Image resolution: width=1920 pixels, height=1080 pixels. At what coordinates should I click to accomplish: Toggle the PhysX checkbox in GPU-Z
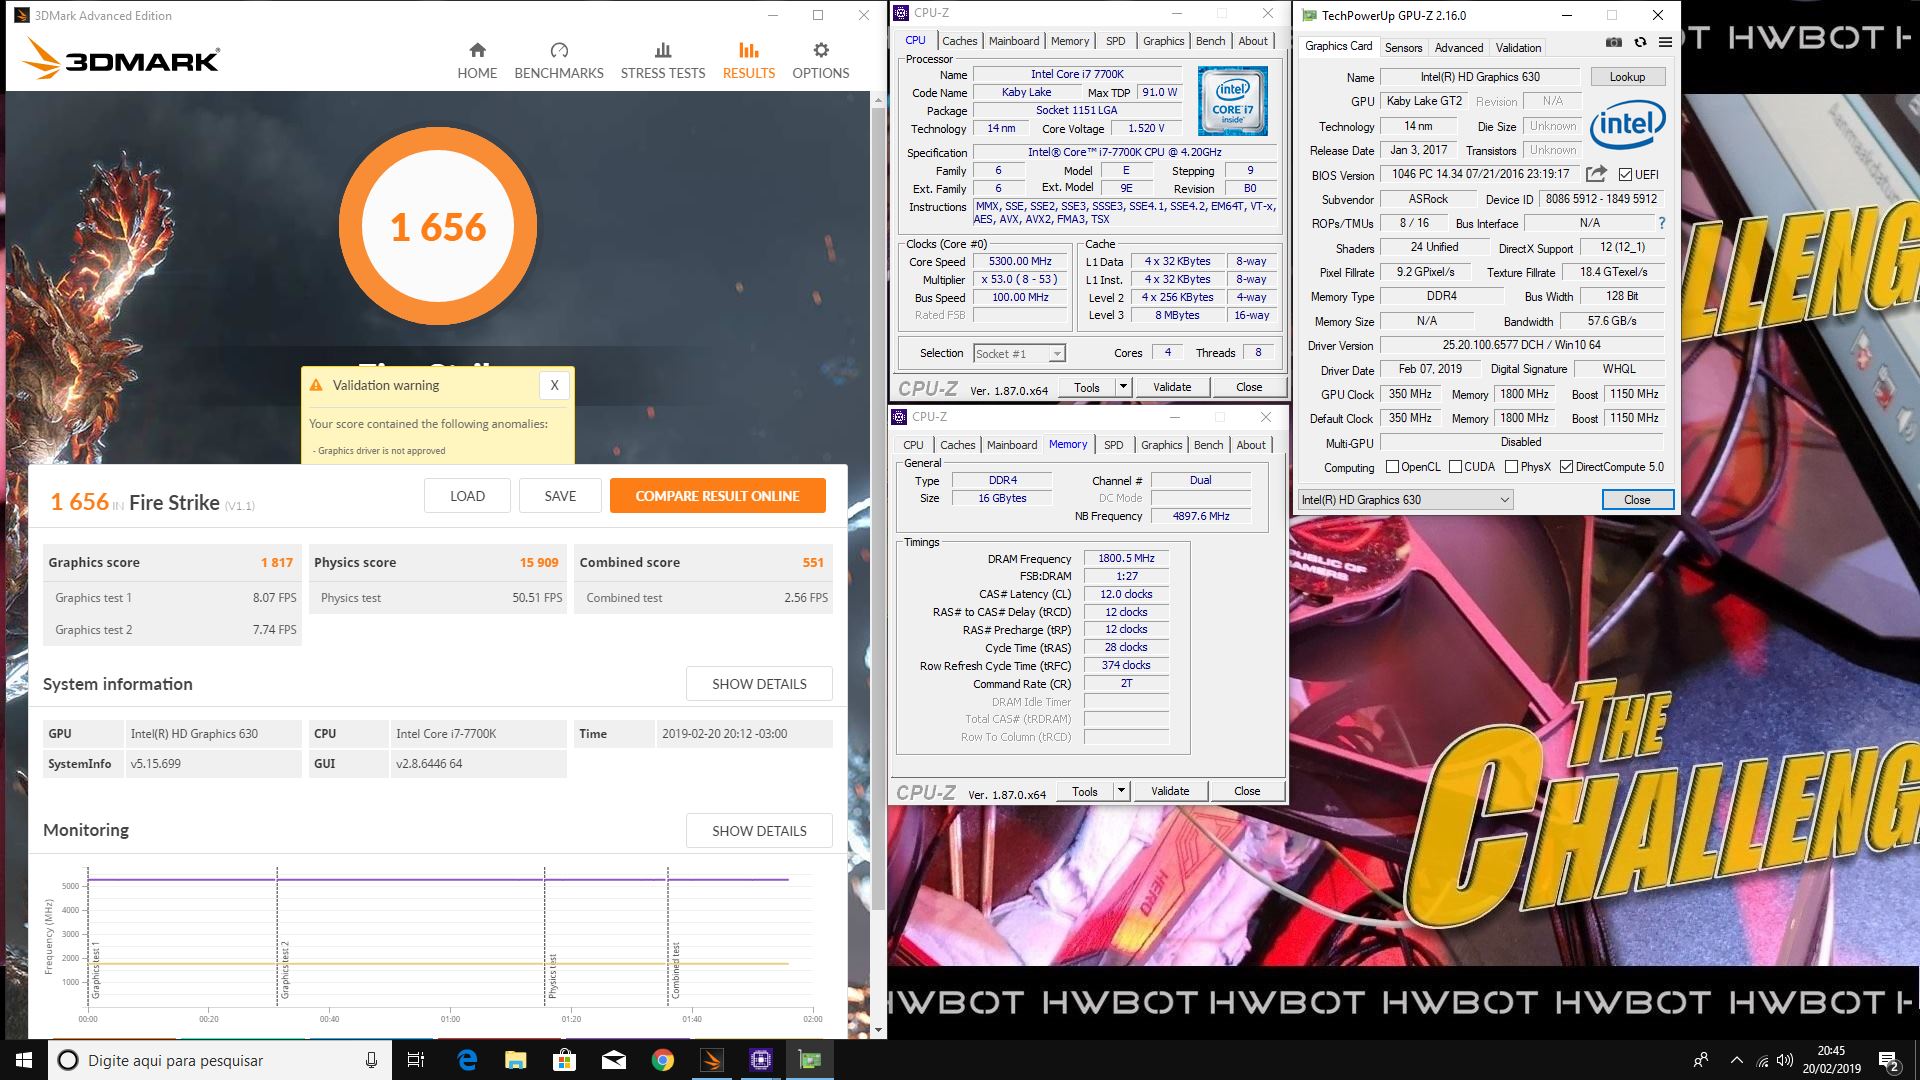click(x=1511, y=467)
